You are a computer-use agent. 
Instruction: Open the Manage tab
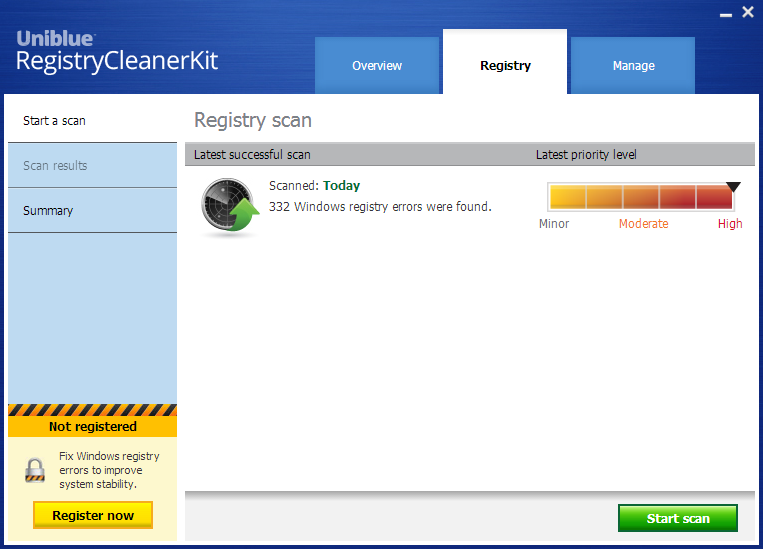click(x=633, y=65)
